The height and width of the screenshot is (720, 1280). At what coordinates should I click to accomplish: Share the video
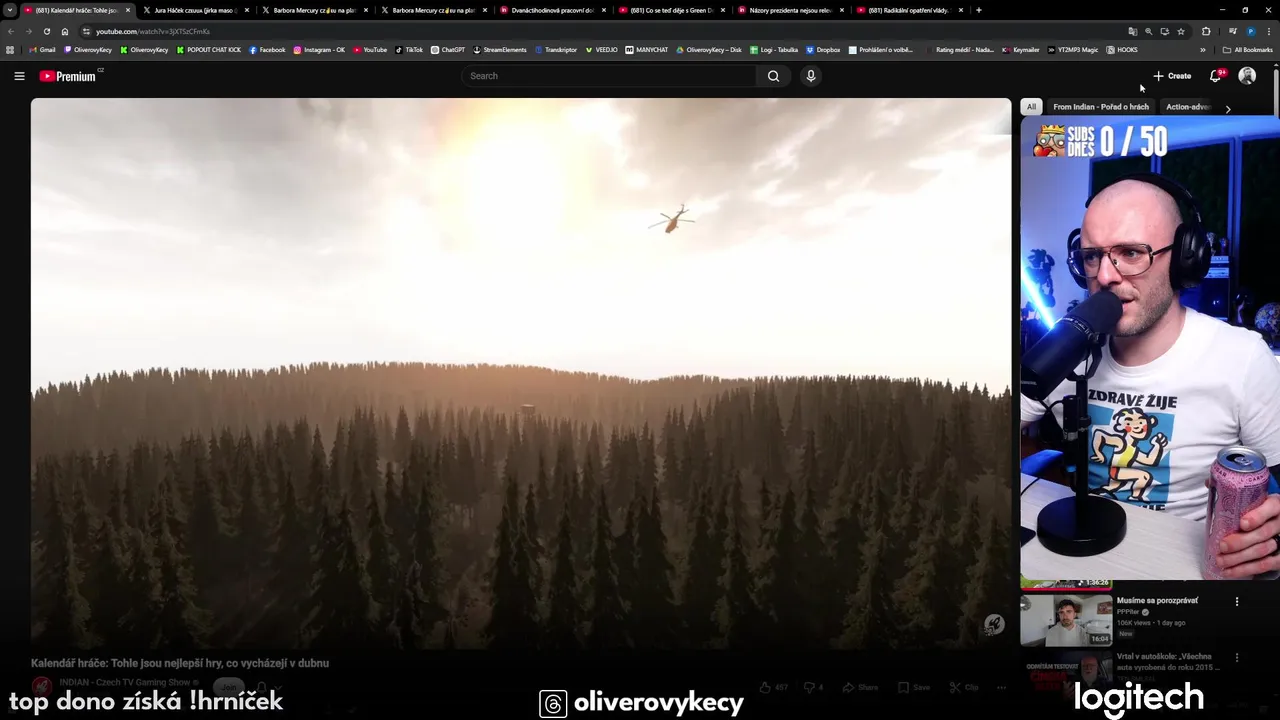(x=860, y=687)
